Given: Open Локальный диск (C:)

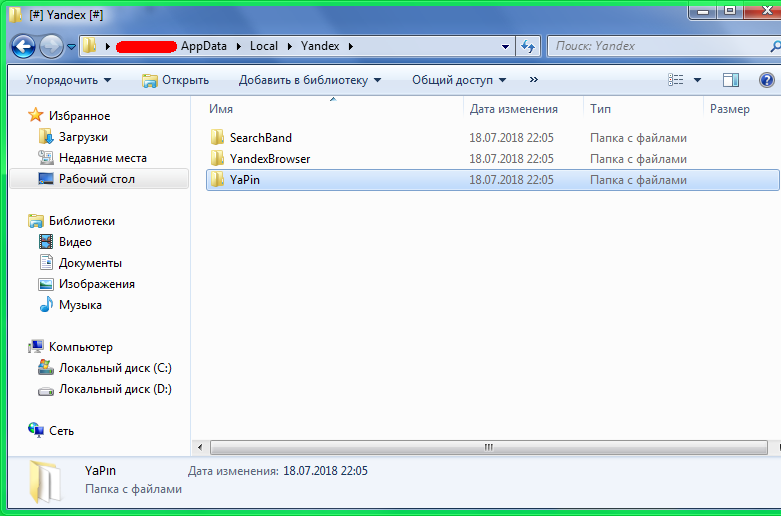Looking at the screenshot, I should 115,368.
